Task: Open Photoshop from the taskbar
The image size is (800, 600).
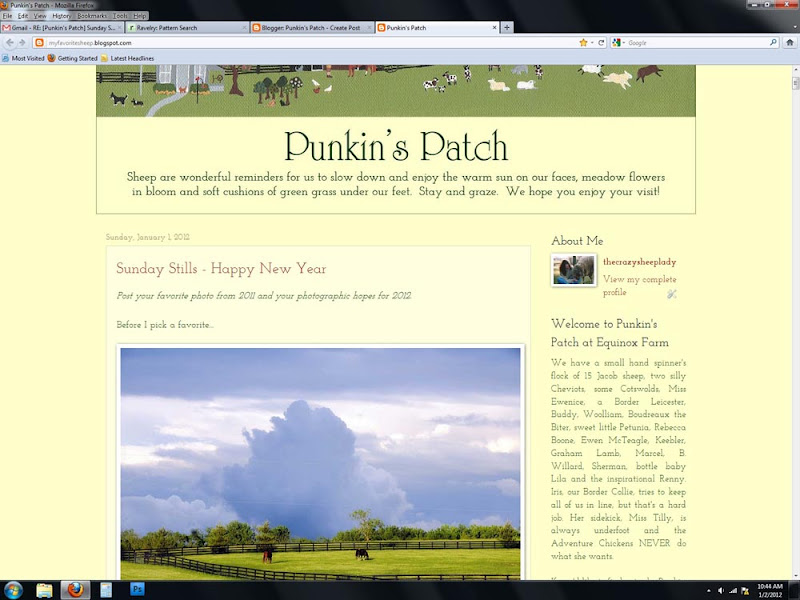Action: click(x=137, y=590)
